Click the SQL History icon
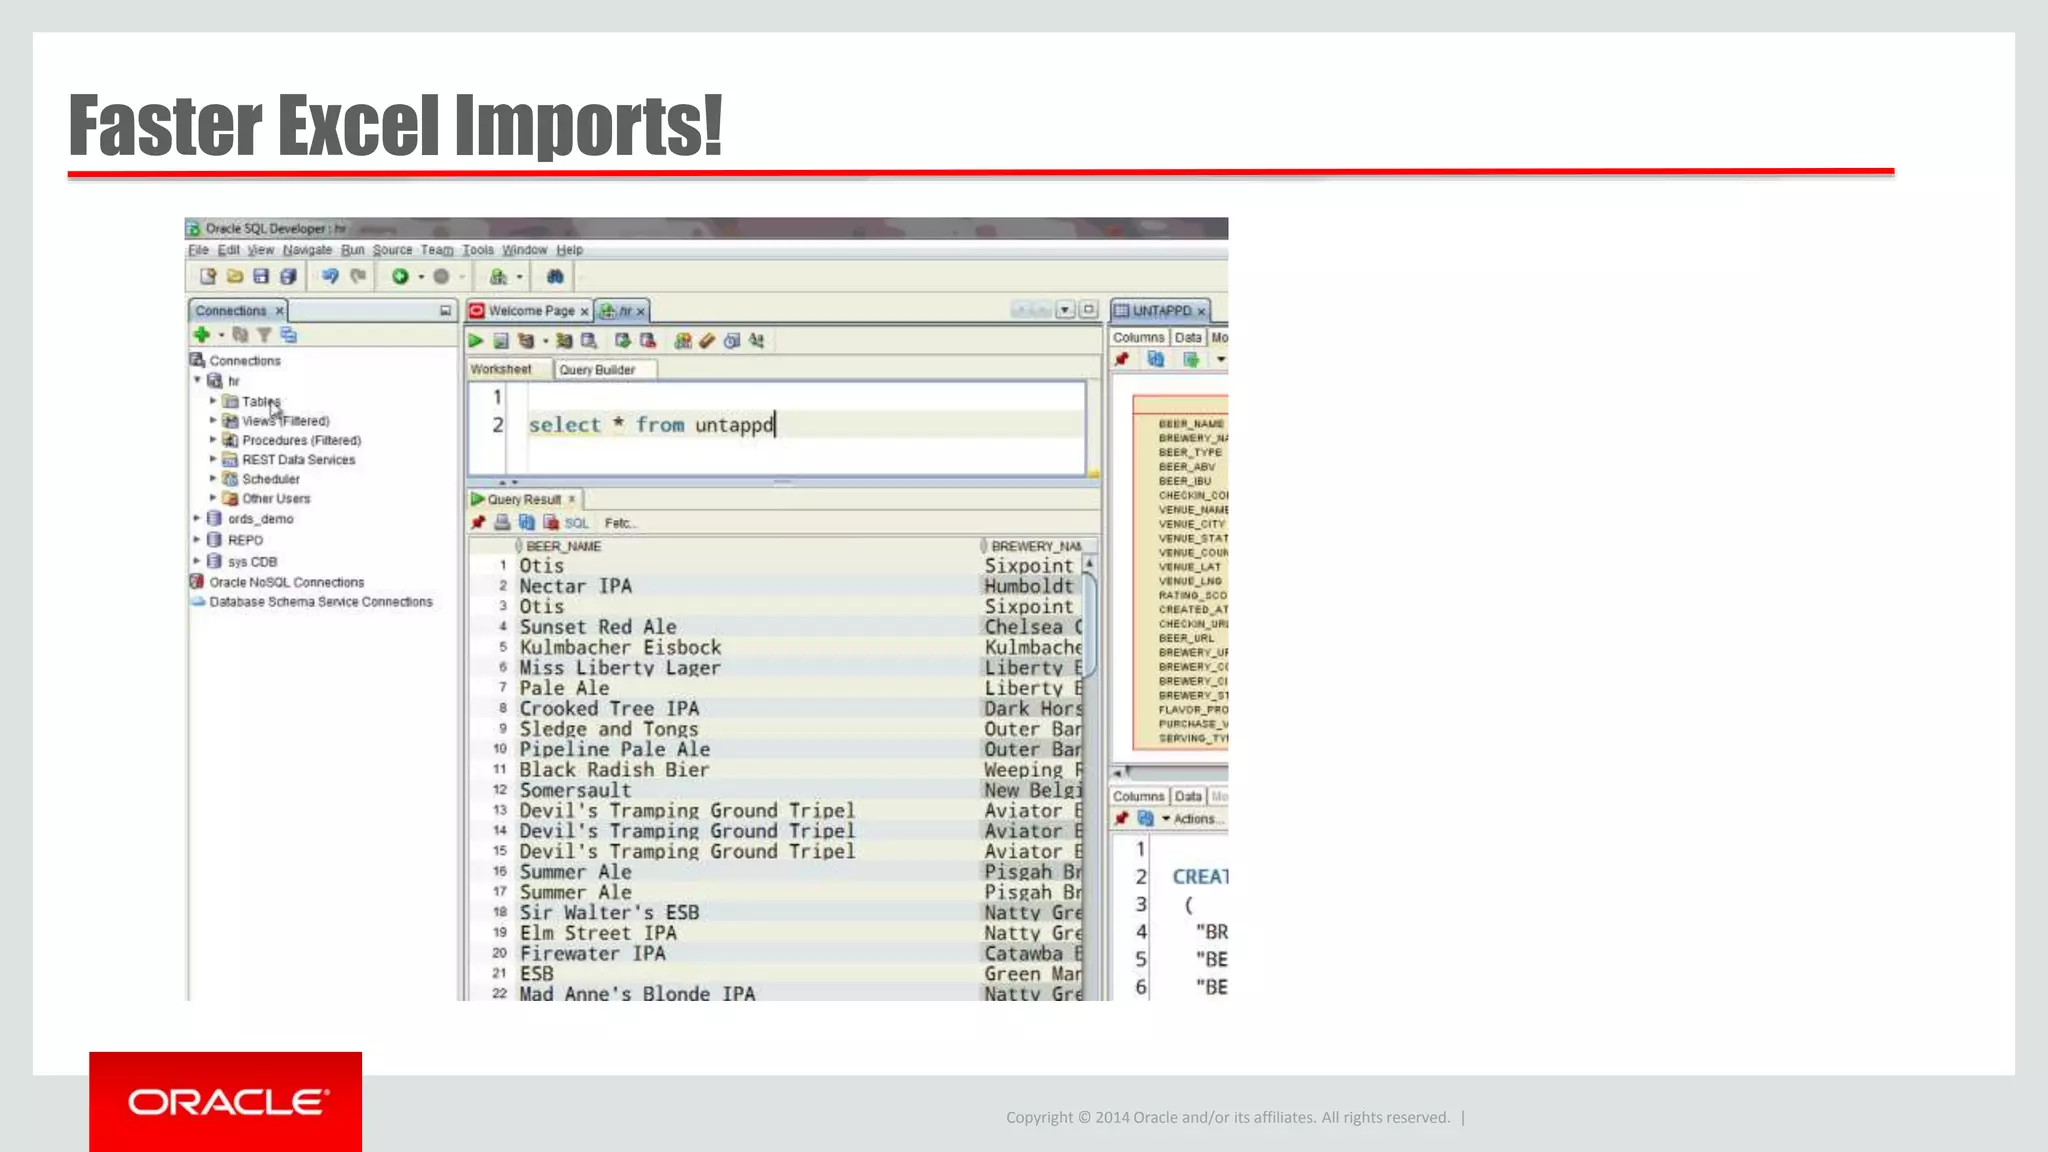Screen dimensions: 2048x1152 coord(732,341)
